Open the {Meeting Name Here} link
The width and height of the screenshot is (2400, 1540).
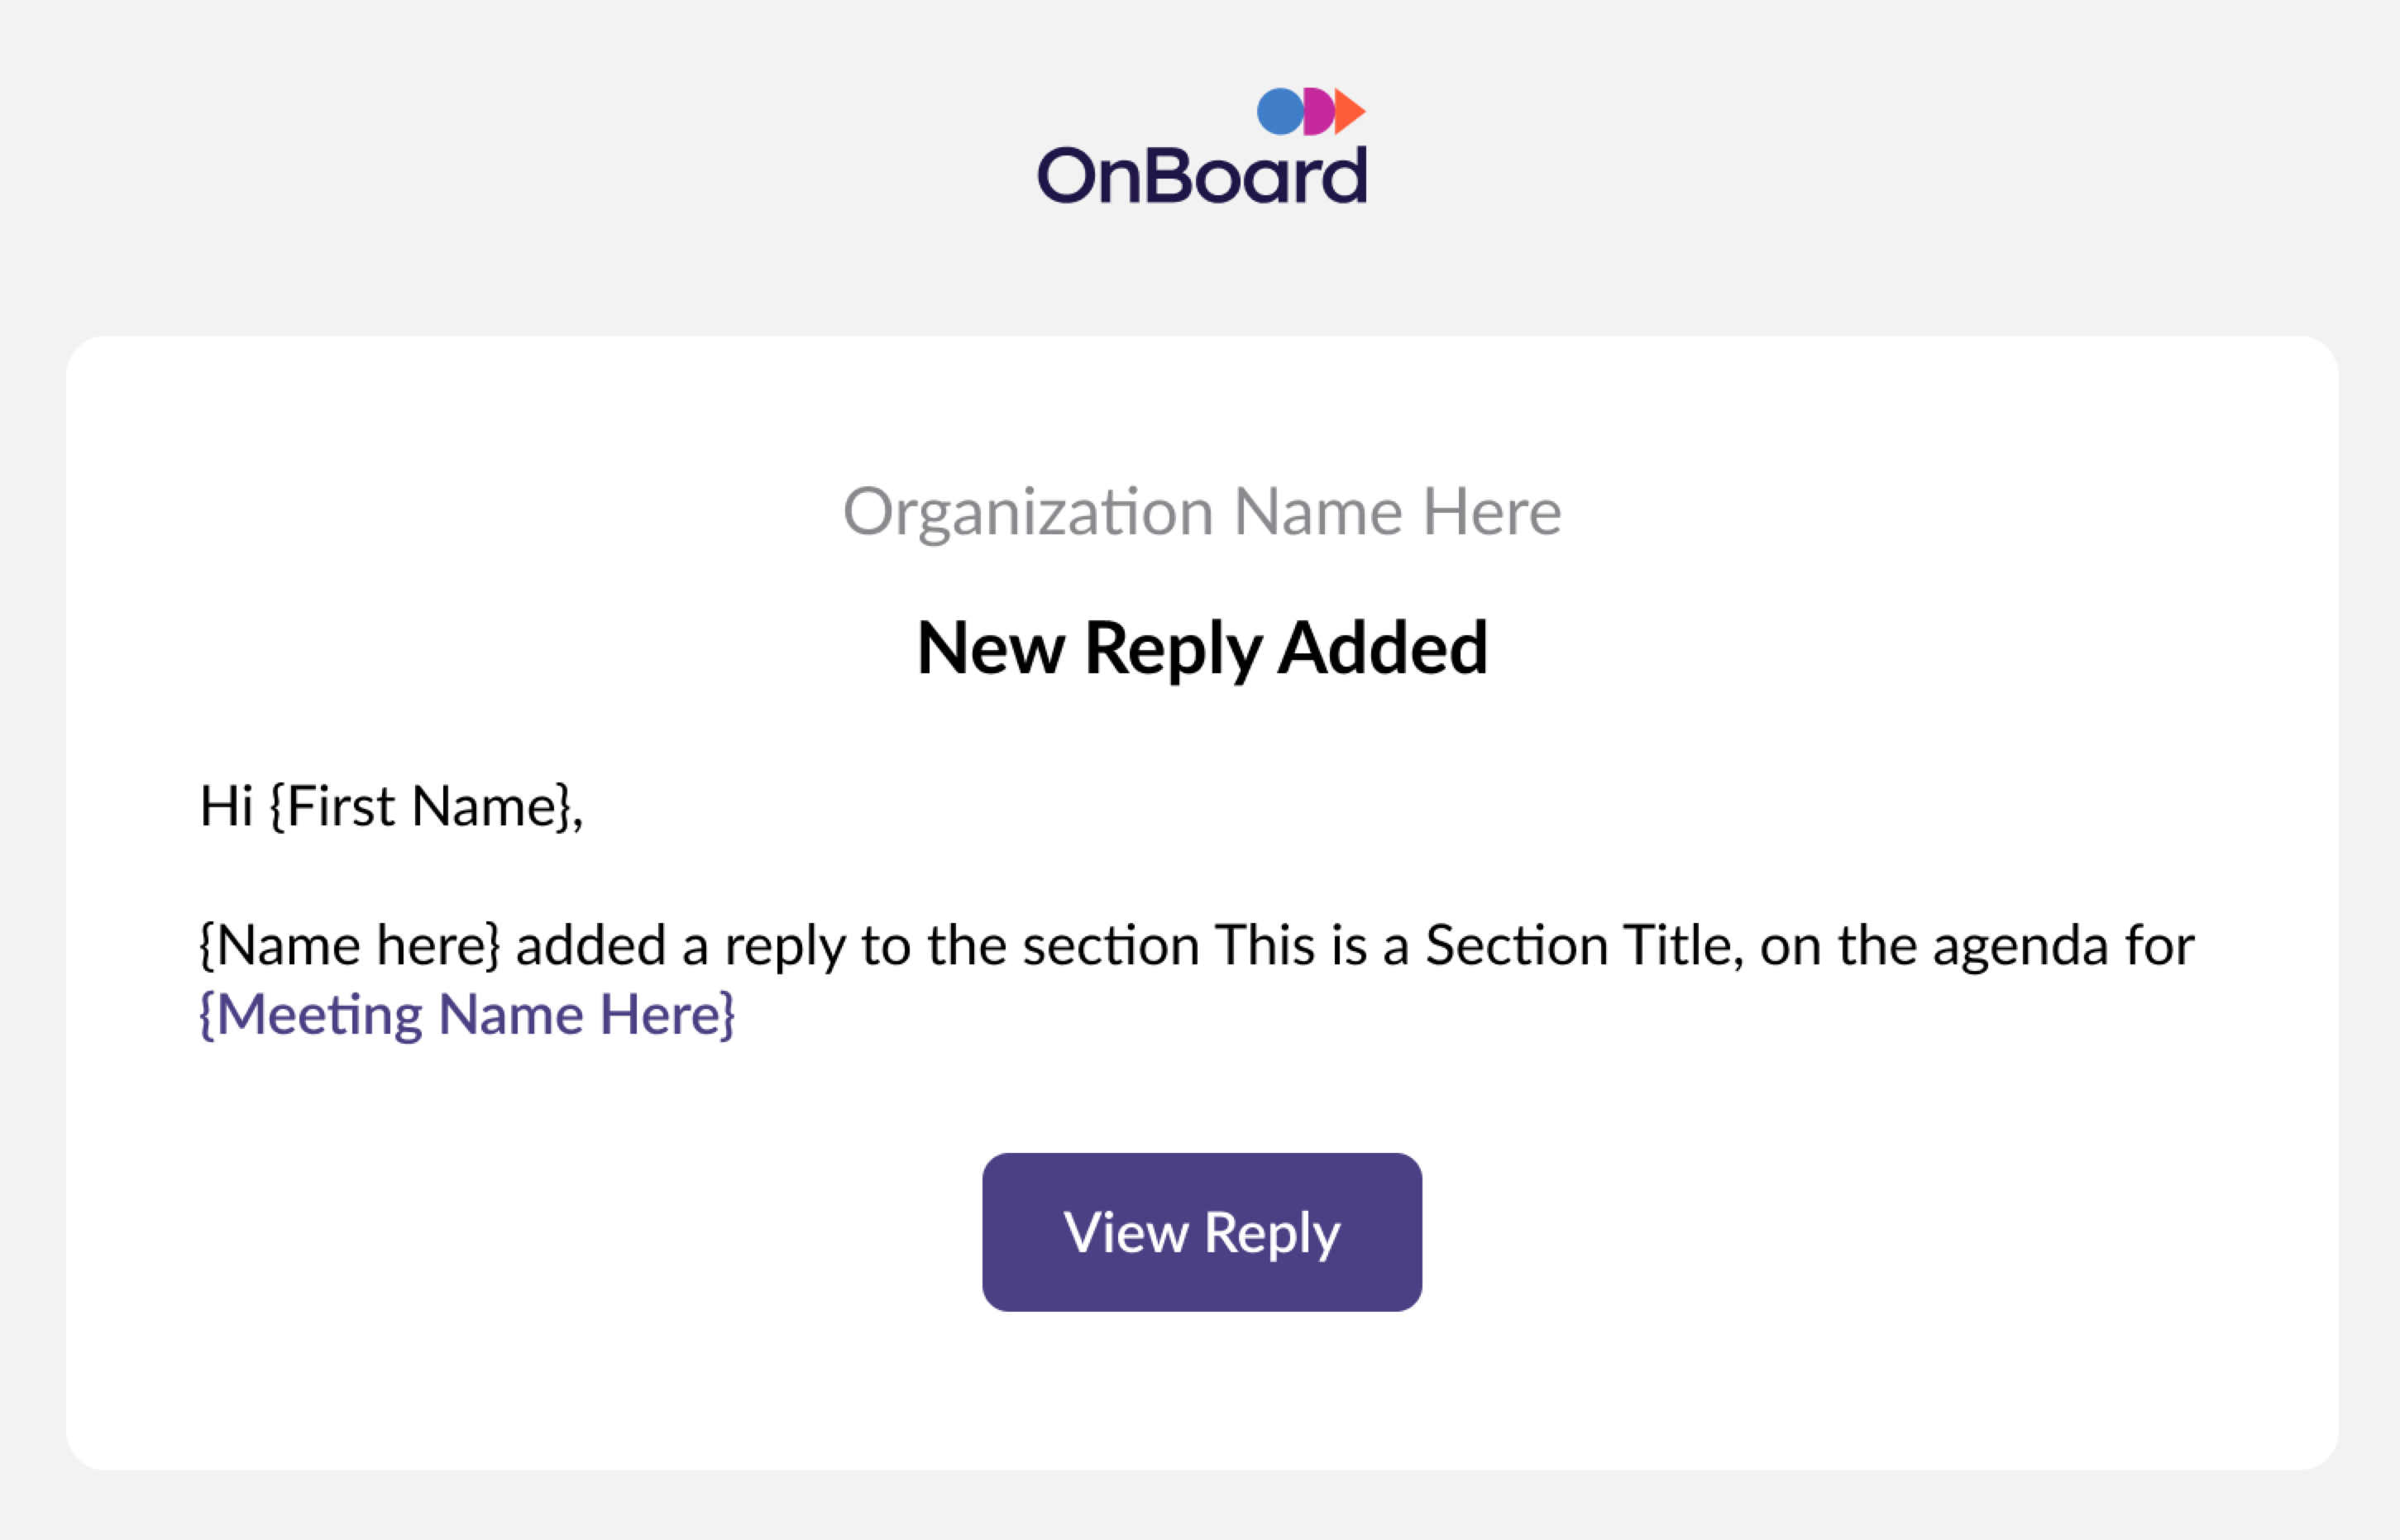coord(467,1015)
